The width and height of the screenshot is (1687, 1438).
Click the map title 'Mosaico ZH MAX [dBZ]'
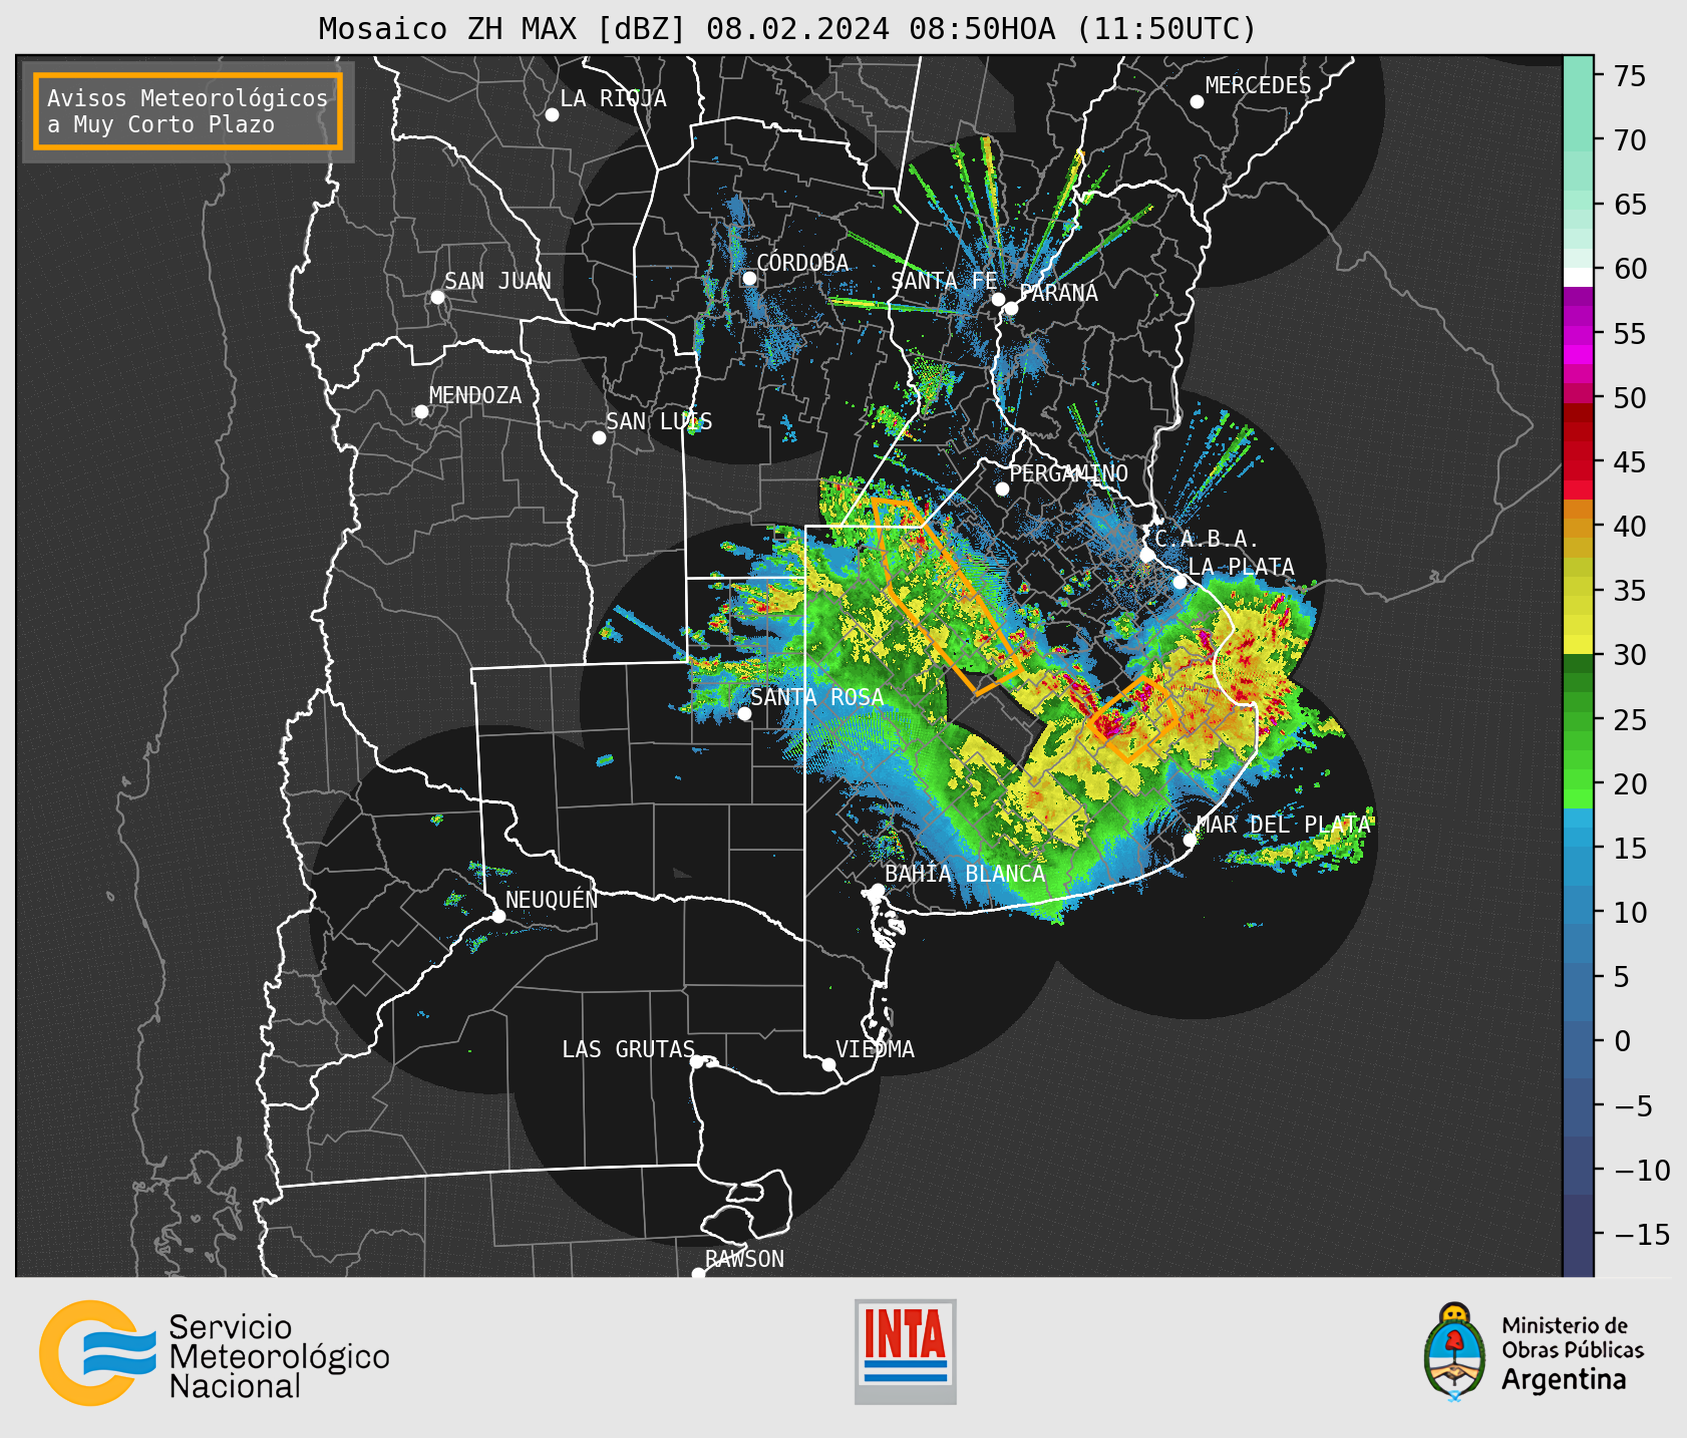[503, 28]
